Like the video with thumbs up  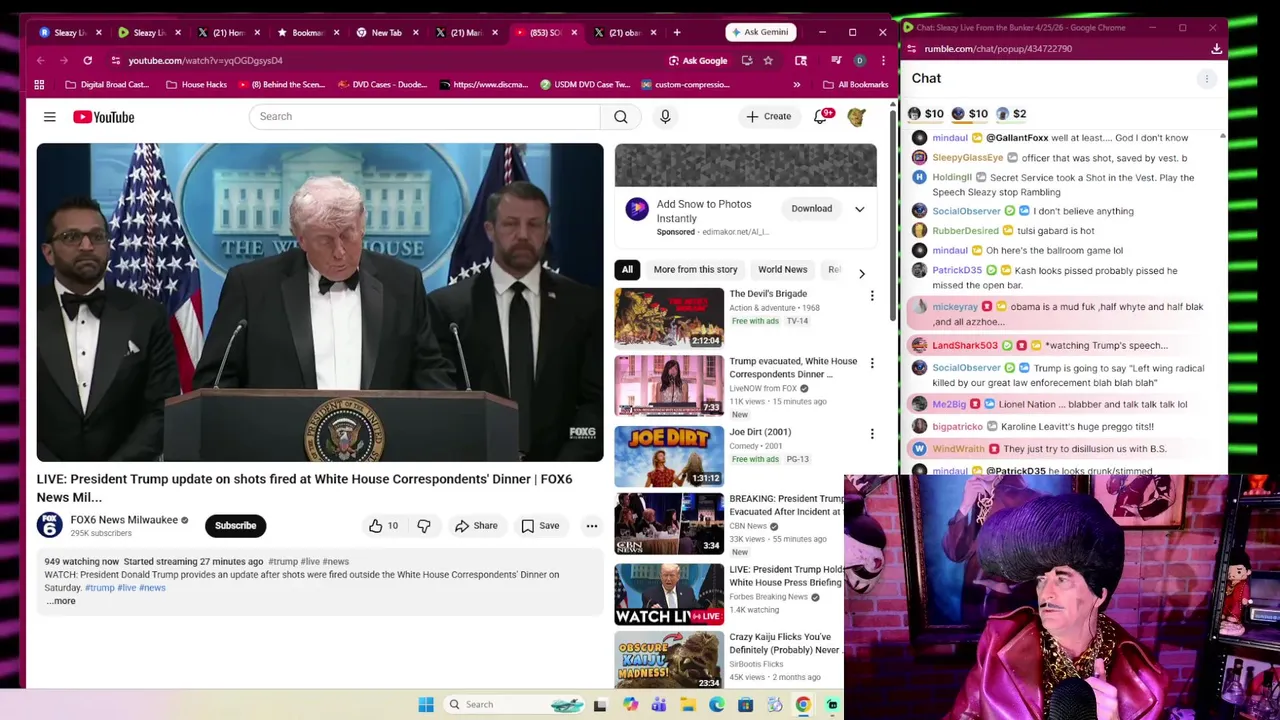[x=383, y=526]
